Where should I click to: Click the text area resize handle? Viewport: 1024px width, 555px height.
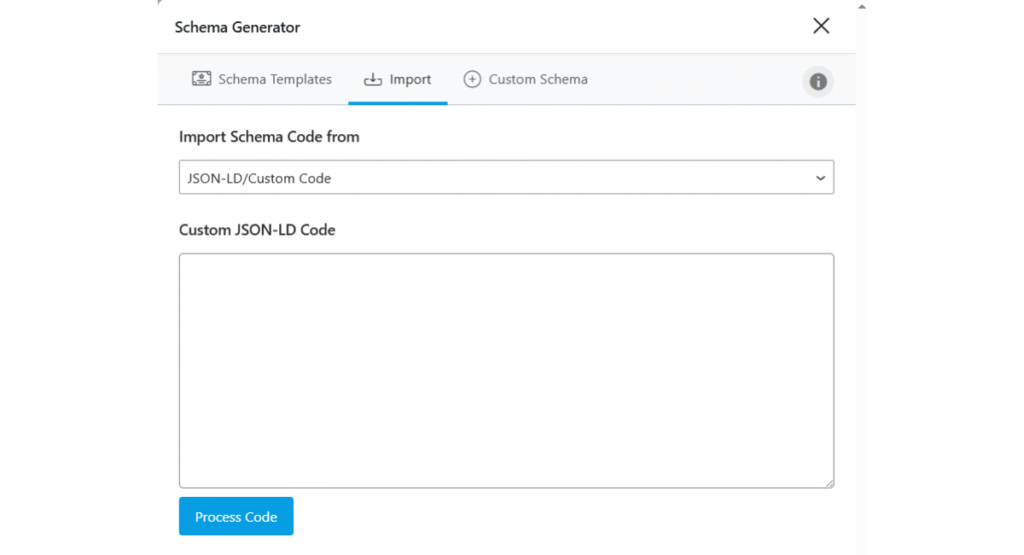tap(829, 483)
